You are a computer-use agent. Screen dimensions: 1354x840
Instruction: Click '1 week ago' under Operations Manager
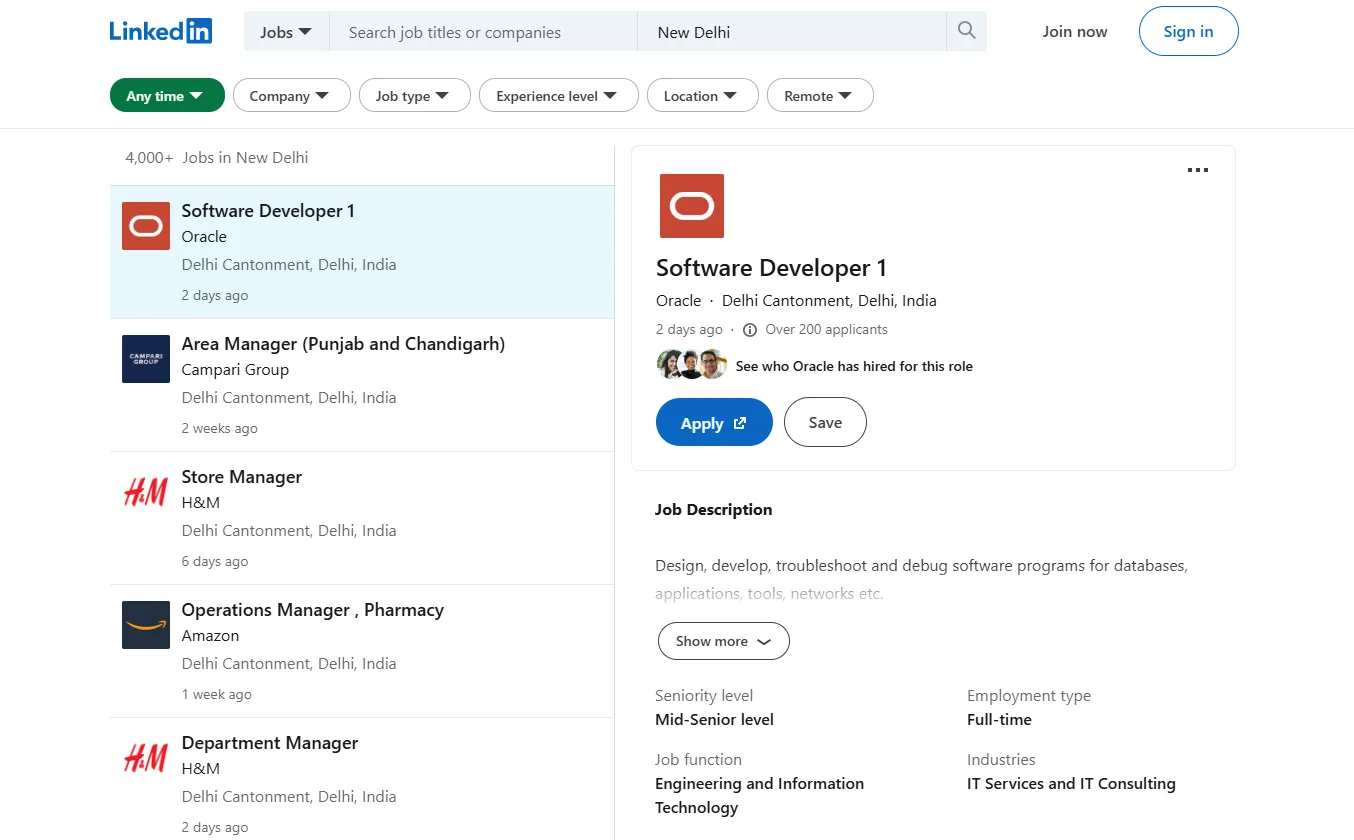click(217, 694)
